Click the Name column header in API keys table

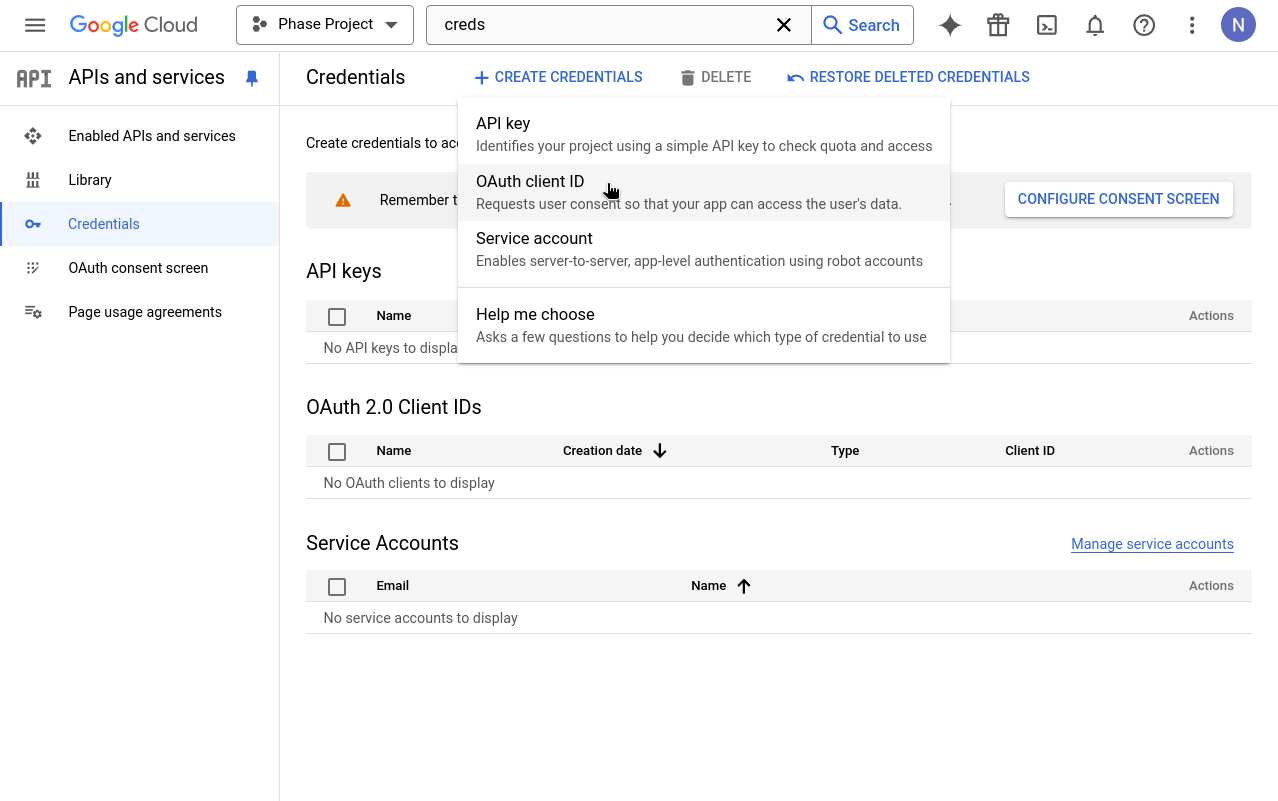pyautogui.click(x=394, y=316)
